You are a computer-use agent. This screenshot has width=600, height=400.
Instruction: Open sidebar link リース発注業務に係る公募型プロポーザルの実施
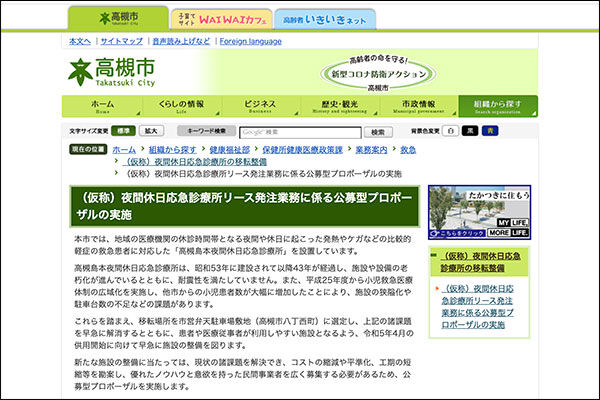(x=478, y=307)
